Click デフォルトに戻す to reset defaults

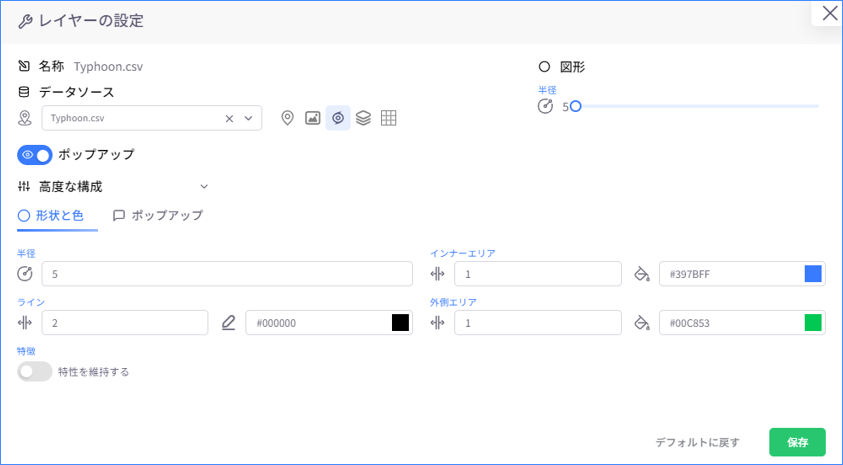(x=697, y=442)
